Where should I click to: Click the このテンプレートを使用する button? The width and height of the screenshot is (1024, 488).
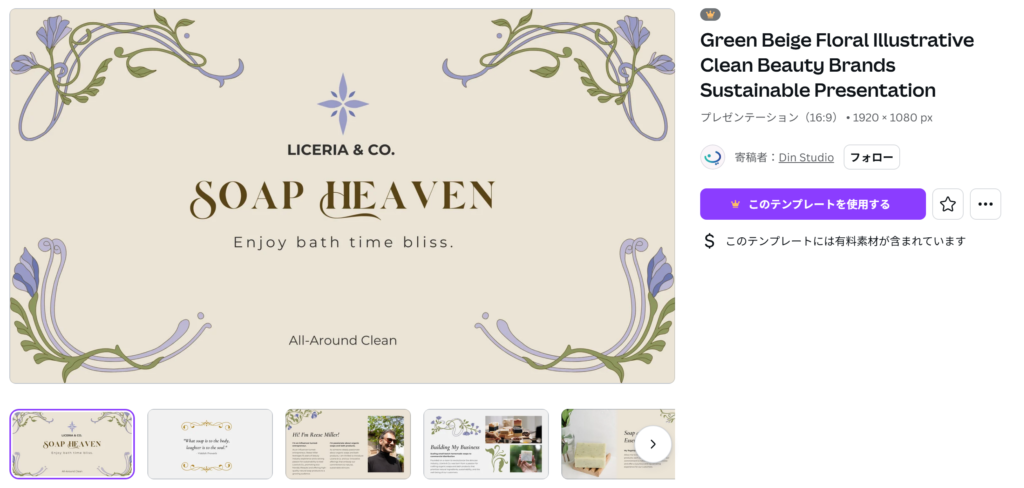[812, 204]
